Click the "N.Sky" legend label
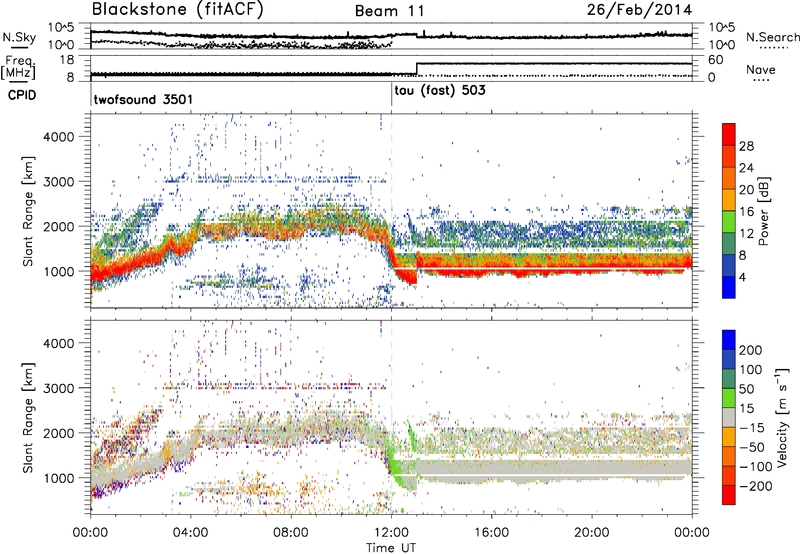The image size is (800, 554). 19,37
